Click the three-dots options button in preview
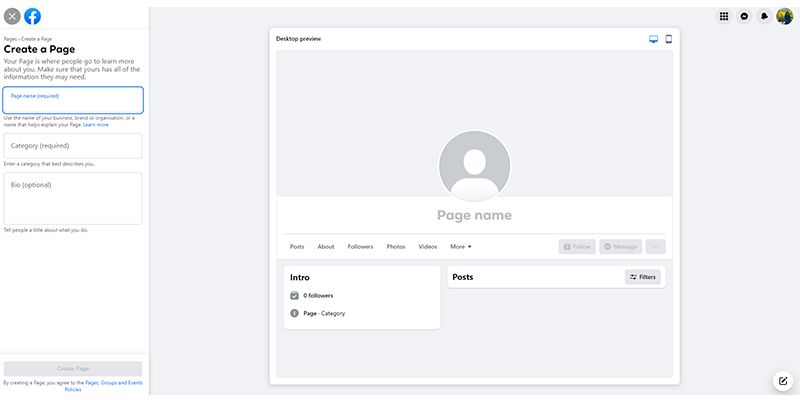 point(655,246)
